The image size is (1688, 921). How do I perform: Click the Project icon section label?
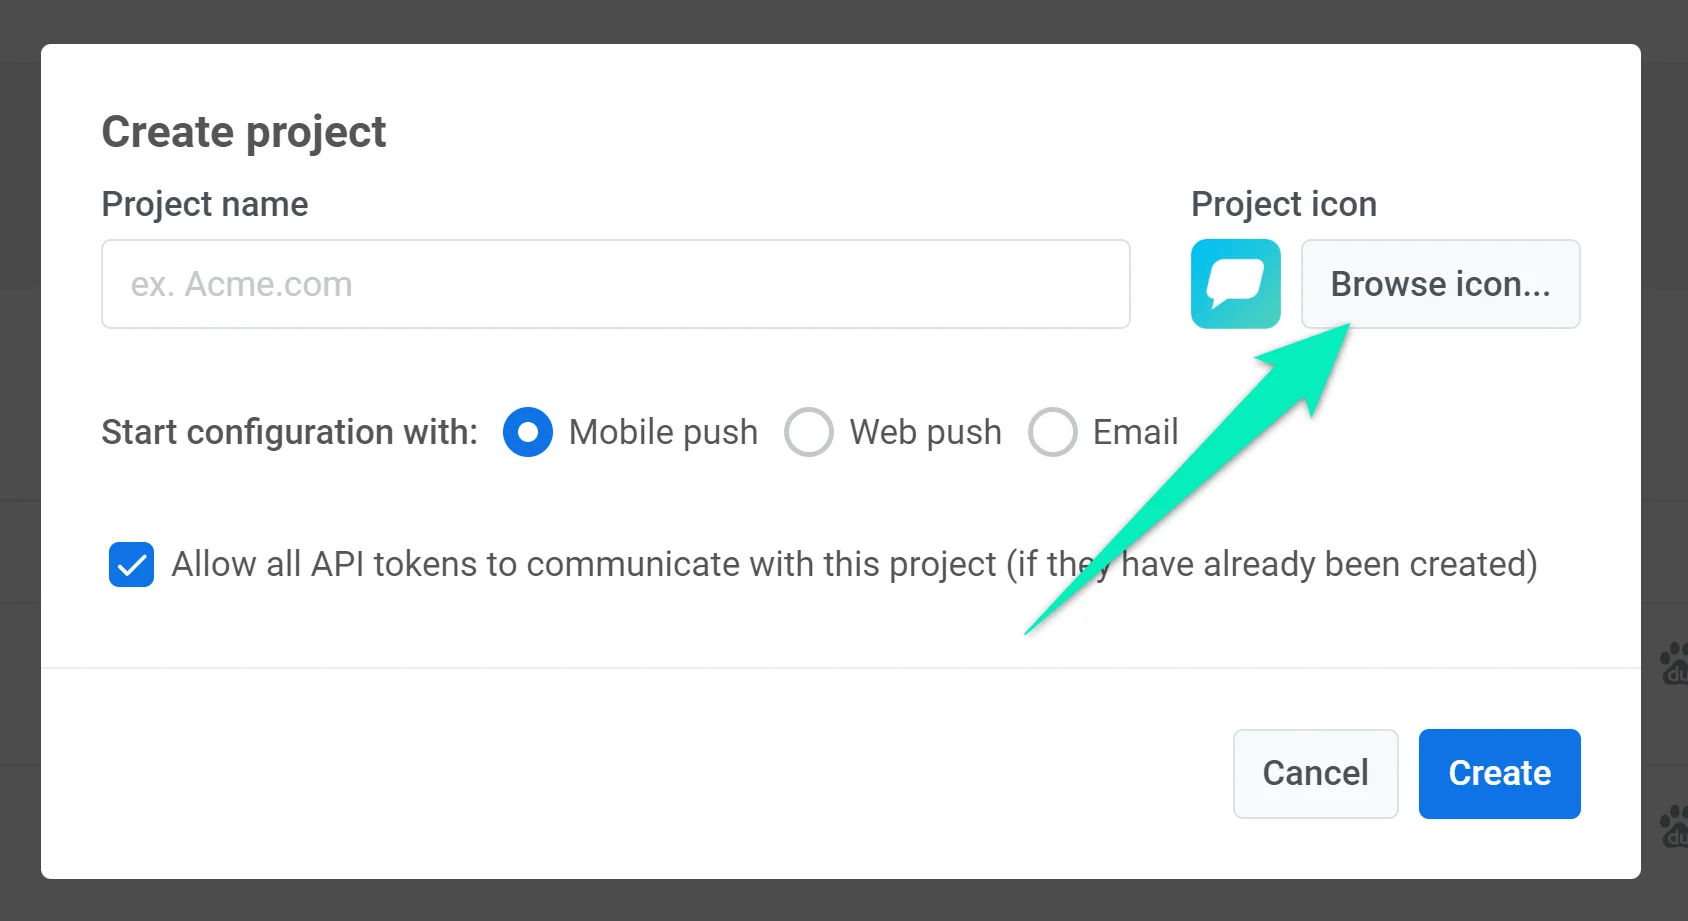click(1284, 203)
